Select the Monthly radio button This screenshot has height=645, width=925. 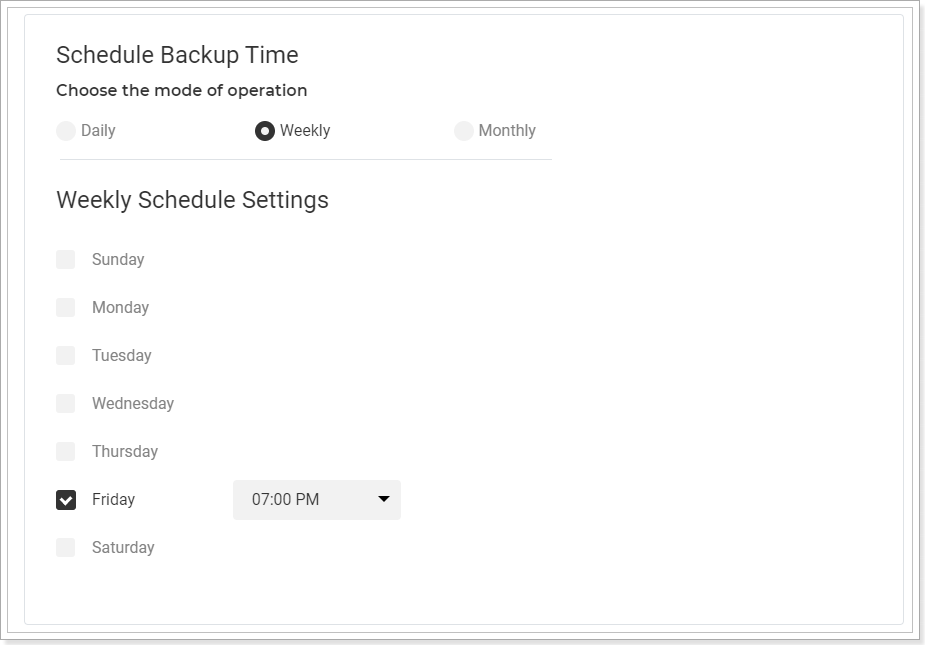(x=464, y=130)
